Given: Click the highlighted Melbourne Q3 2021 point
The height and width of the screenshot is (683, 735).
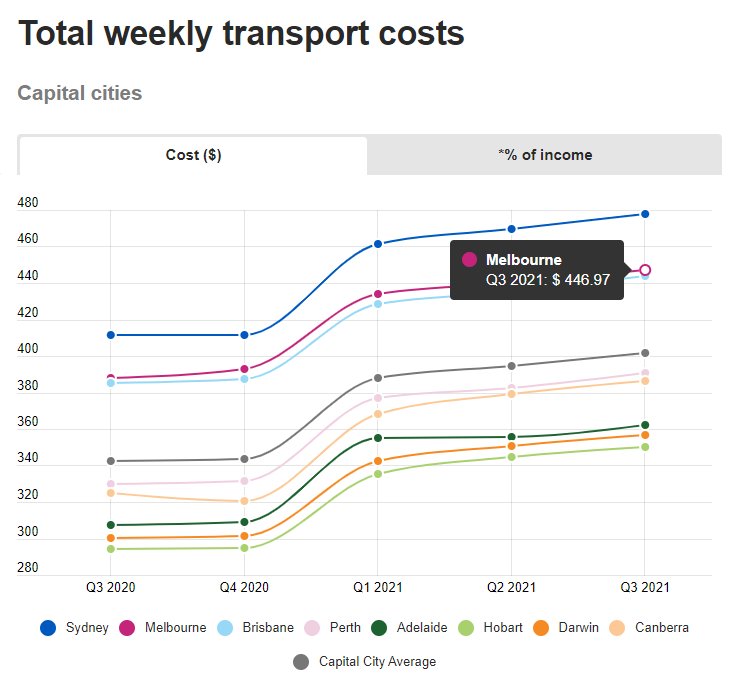Looking at the screenshot, I should click(645, 270).
